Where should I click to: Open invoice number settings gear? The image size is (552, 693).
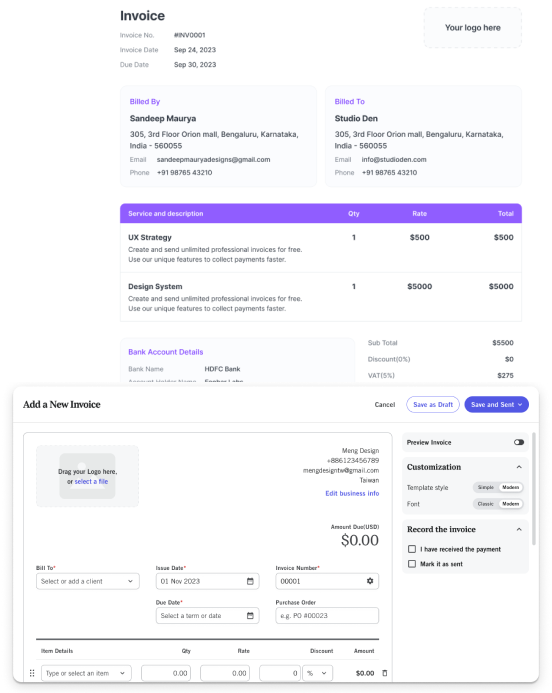tap(370, 581)
